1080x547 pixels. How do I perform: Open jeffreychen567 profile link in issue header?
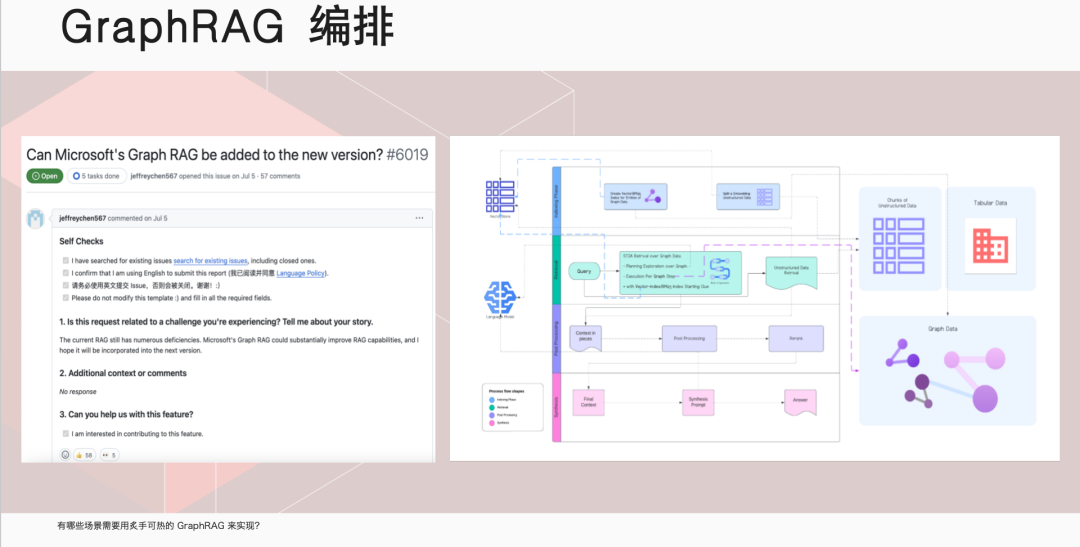[x=154, y=176]
